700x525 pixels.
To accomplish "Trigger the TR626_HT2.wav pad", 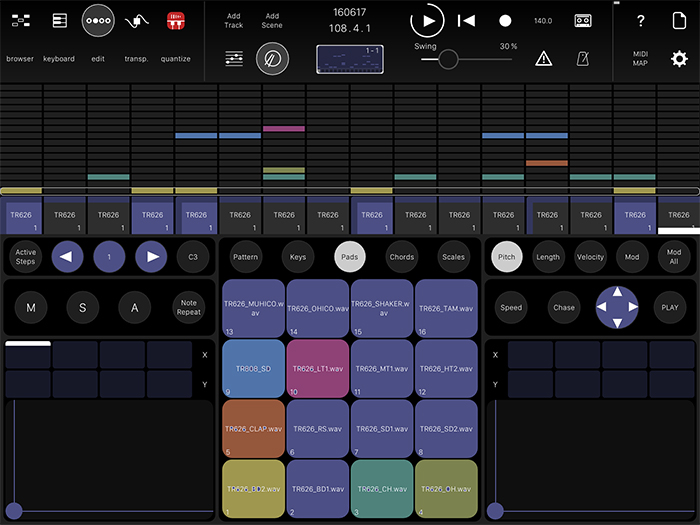I will pyautogui.click(x=446, y=368).
